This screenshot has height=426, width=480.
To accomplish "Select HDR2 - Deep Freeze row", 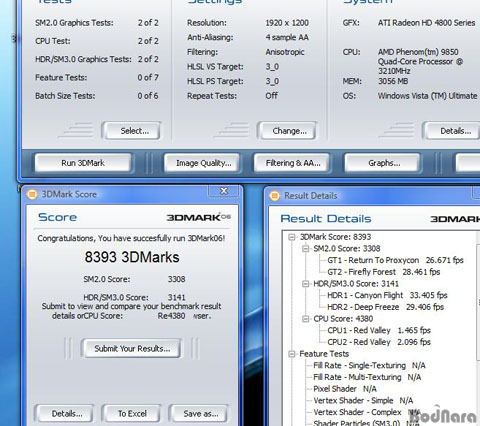I will [x=386, y=307].
